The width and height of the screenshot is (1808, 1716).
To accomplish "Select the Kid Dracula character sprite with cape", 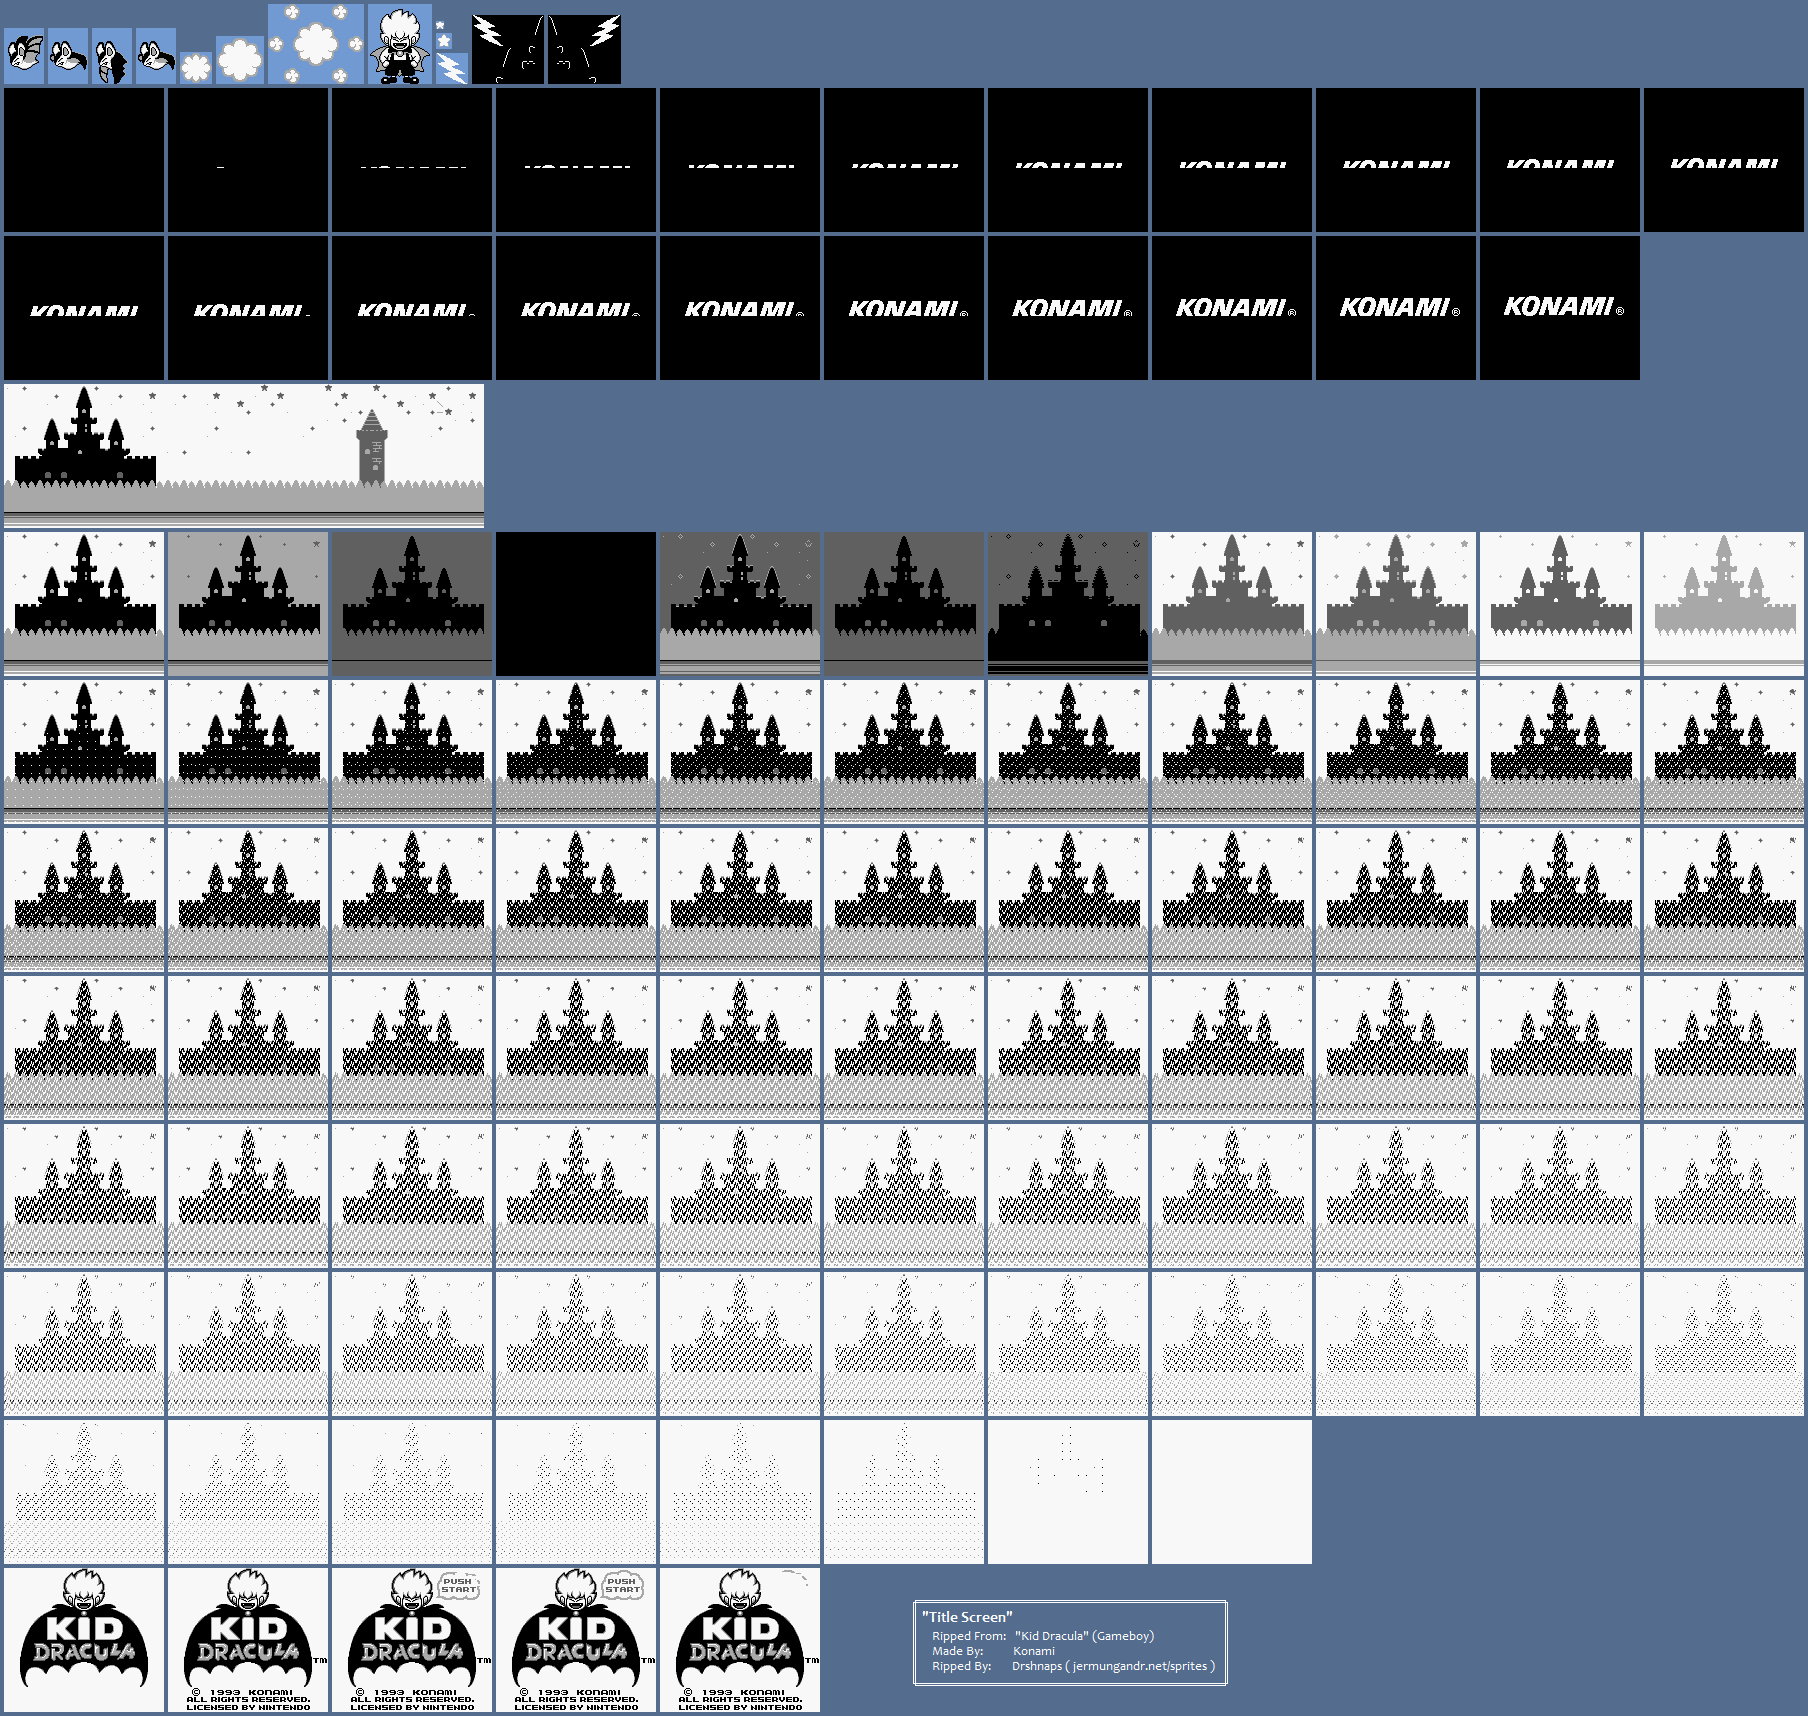I will tap(400, 44).
